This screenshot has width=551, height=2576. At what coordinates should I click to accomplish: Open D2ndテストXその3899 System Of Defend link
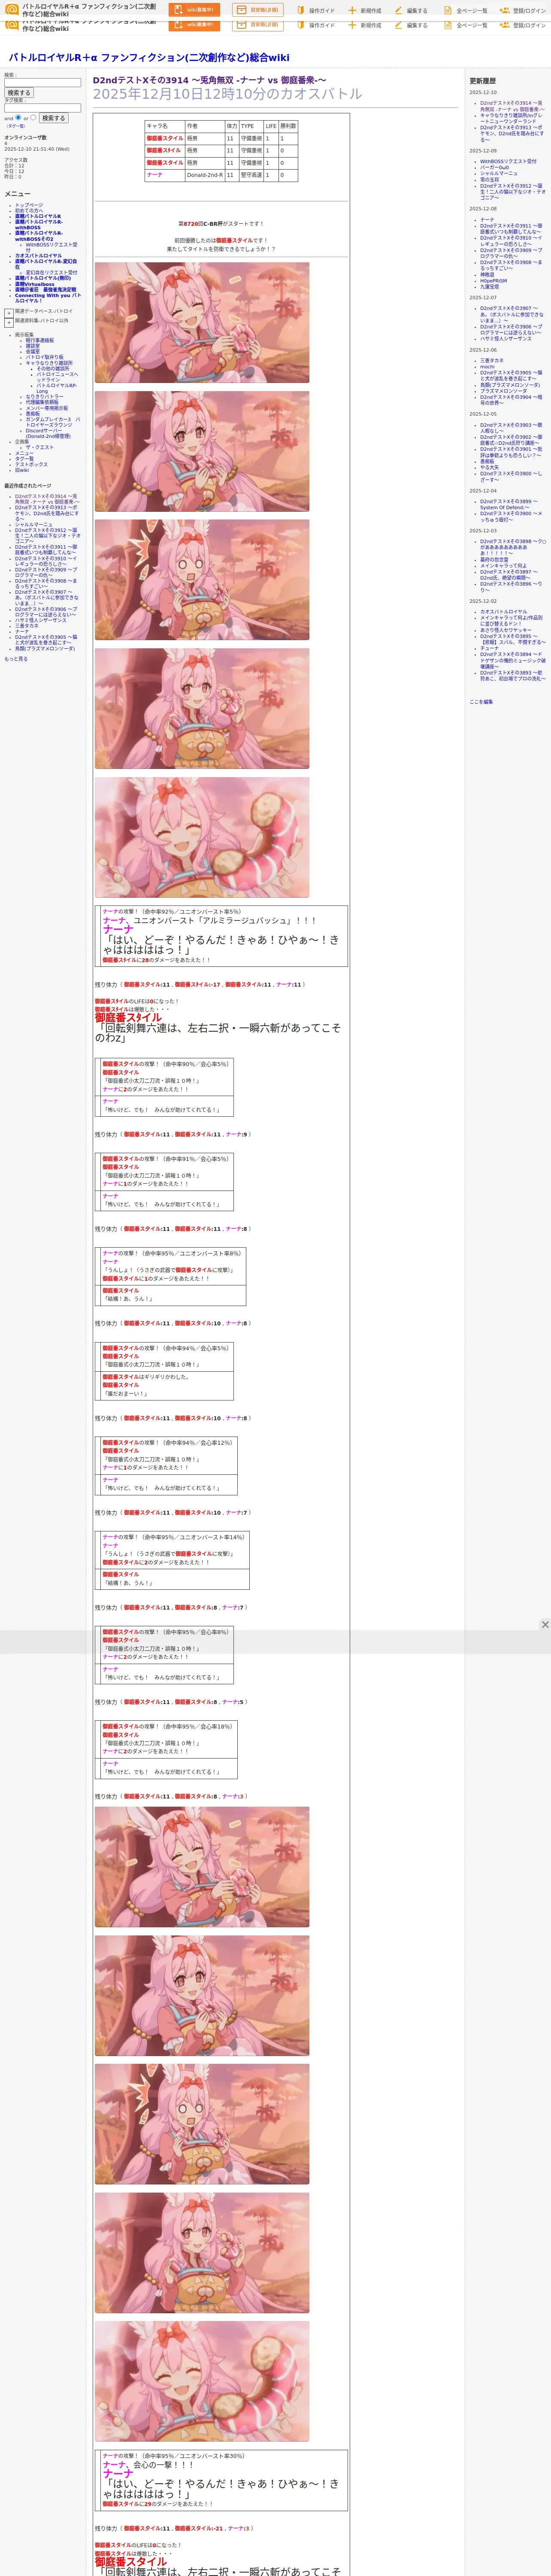509,505
